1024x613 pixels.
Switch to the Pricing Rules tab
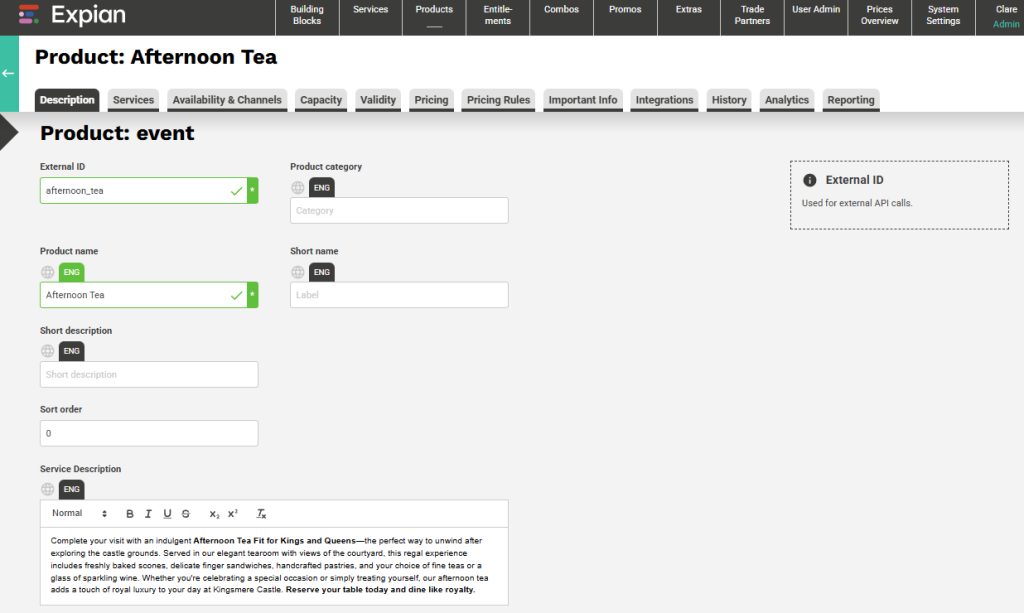tap(498, 100)
